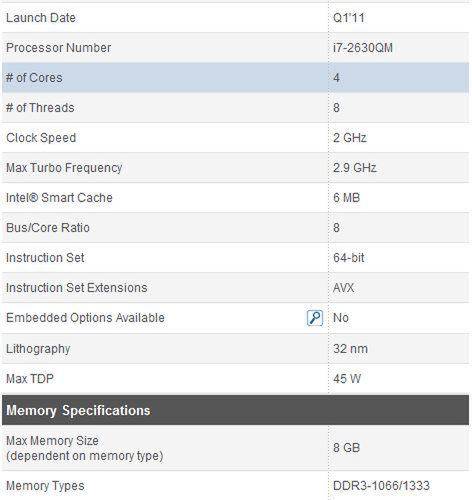The height and width of the screenshot is (500, 472).
Task: Select the AVX extension value
Action: click(343, 288)
